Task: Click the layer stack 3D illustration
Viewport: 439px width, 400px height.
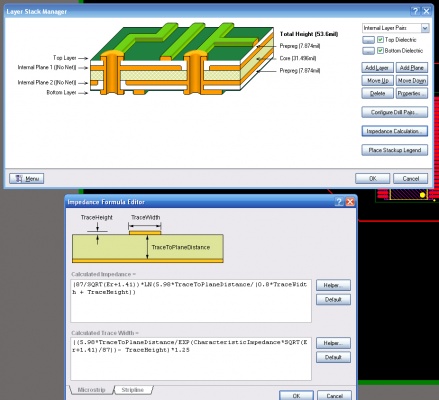Action: point(182,58)
